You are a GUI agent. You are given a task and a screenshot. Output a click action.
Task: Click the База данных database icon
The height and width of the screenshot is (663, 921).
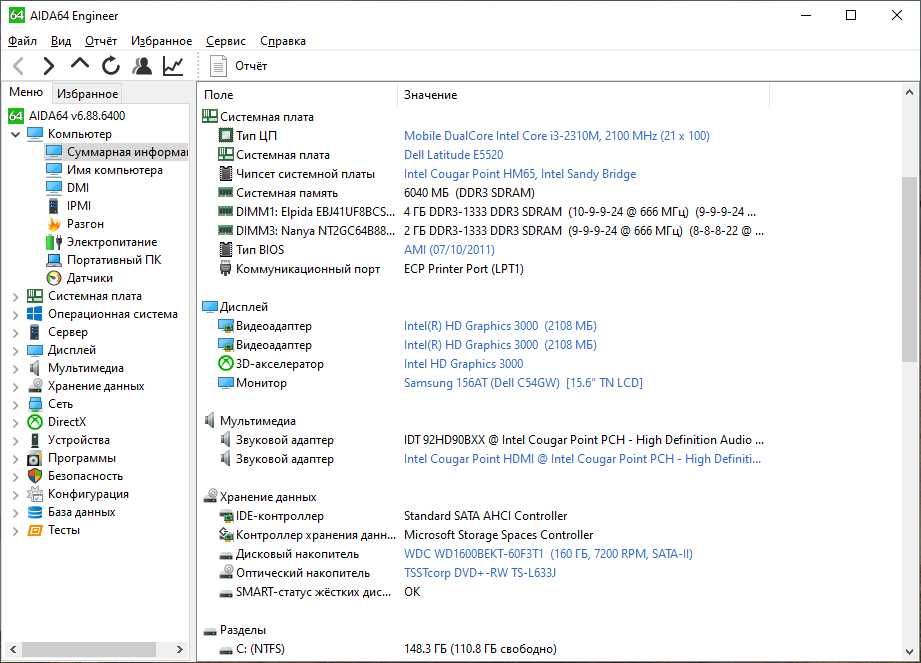pos(35,512)
